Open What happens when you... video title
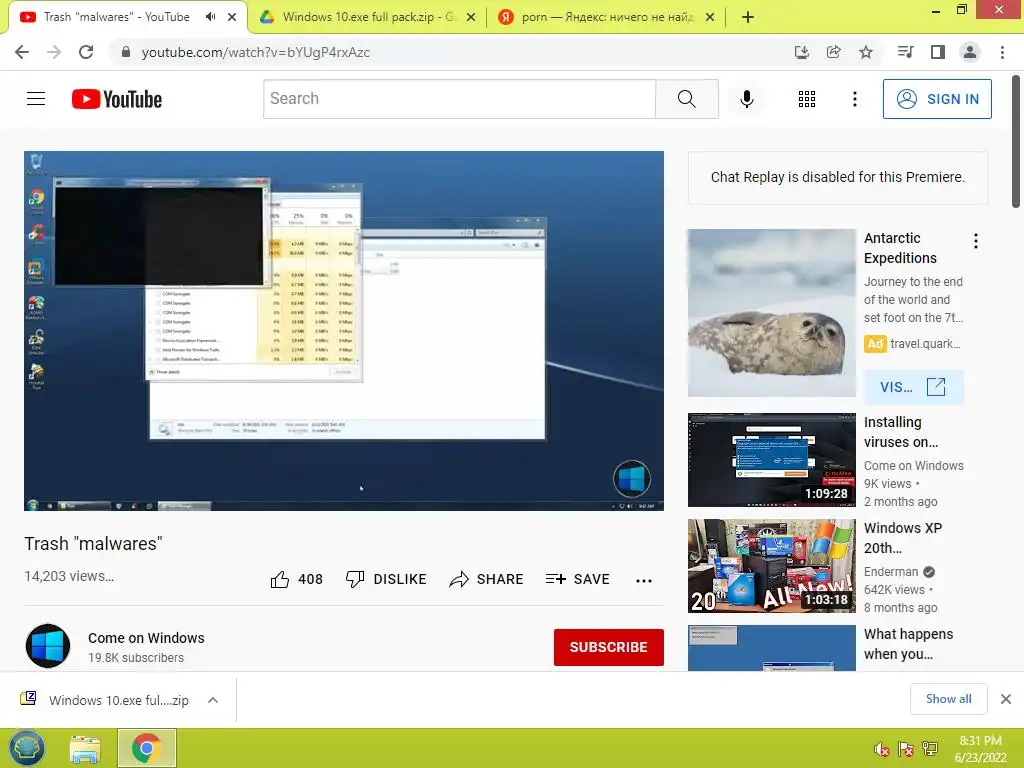The height and width of the screenshot is (768, 1024). (908, 644)
